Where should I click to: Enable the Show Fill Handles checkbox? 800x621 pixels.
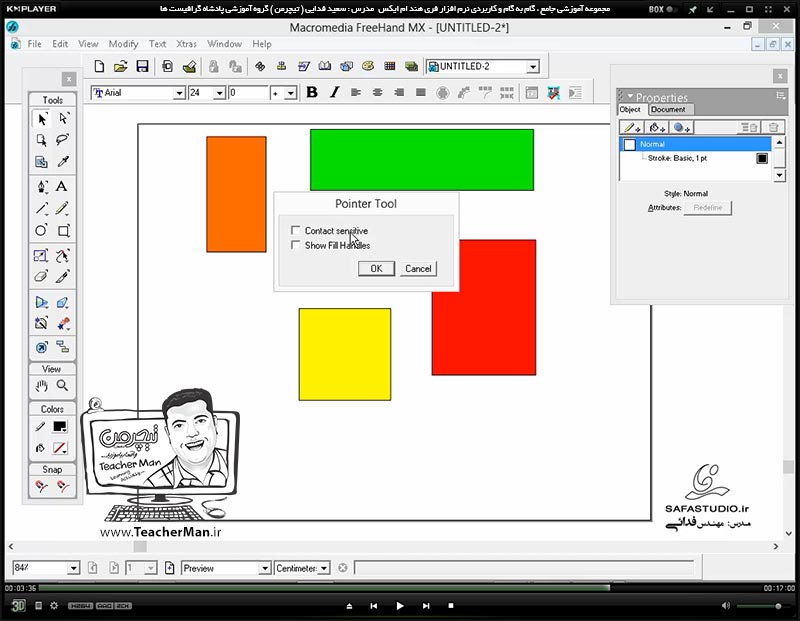coord(295,245)
